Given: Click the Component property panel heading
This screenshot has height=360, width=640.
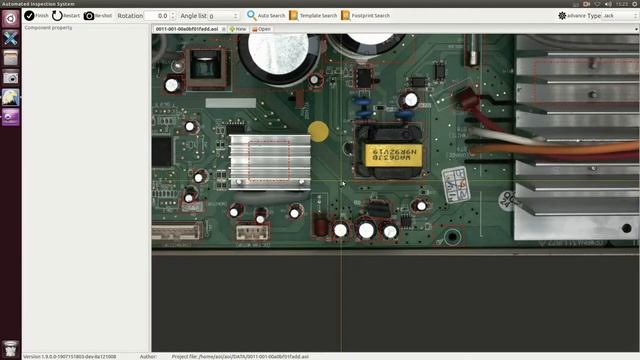Looking at the screenshot, I should (x=48, y=28).
